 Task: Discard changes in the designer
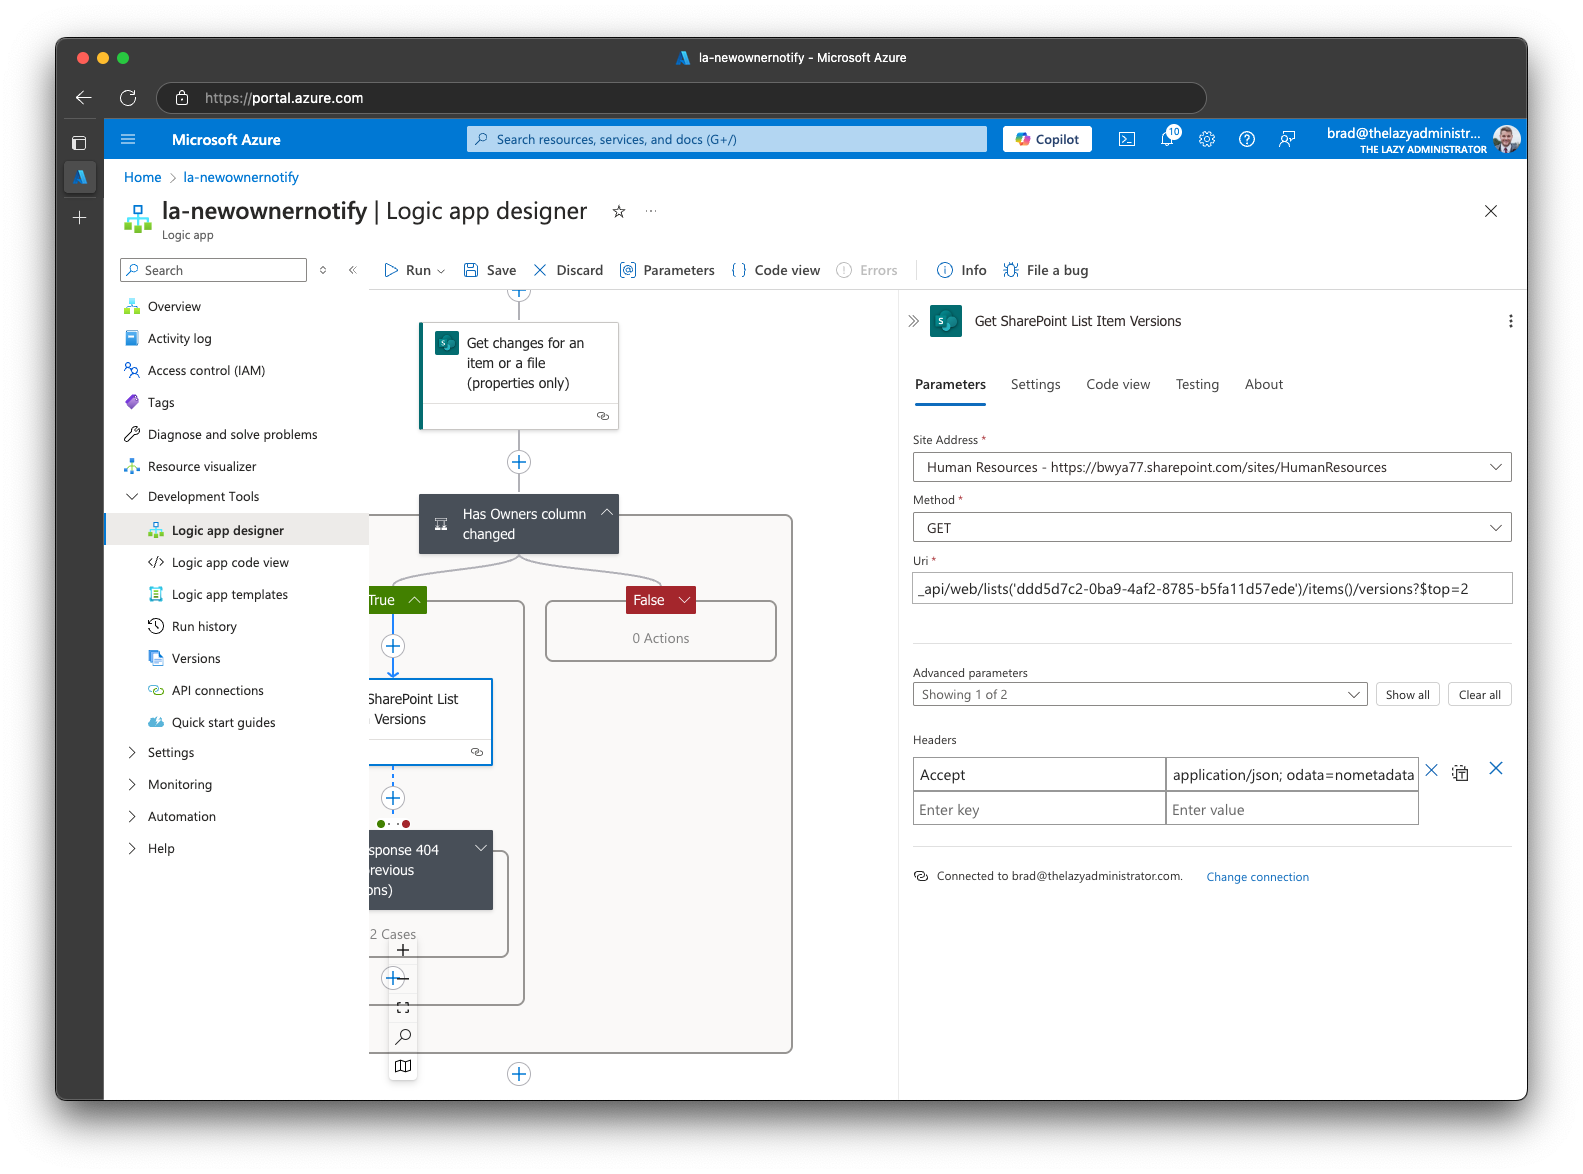[x=568, y=270]
